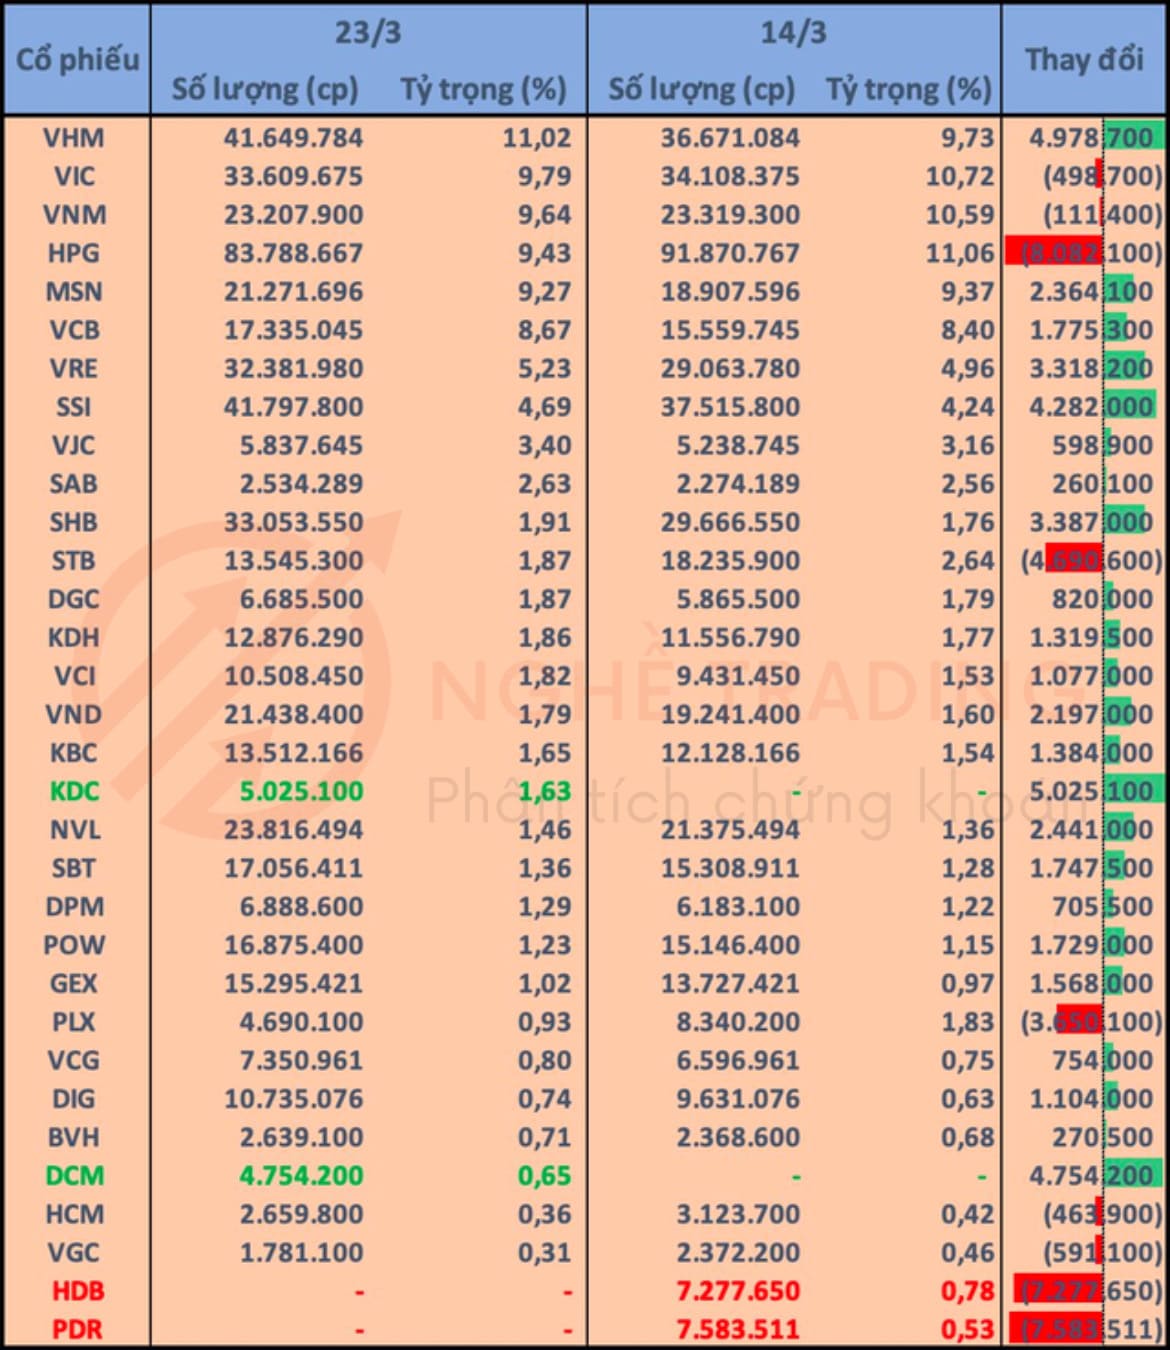Select the PLX ticker cell
Screen dimensions: 1170x1350
[74, 1022]
